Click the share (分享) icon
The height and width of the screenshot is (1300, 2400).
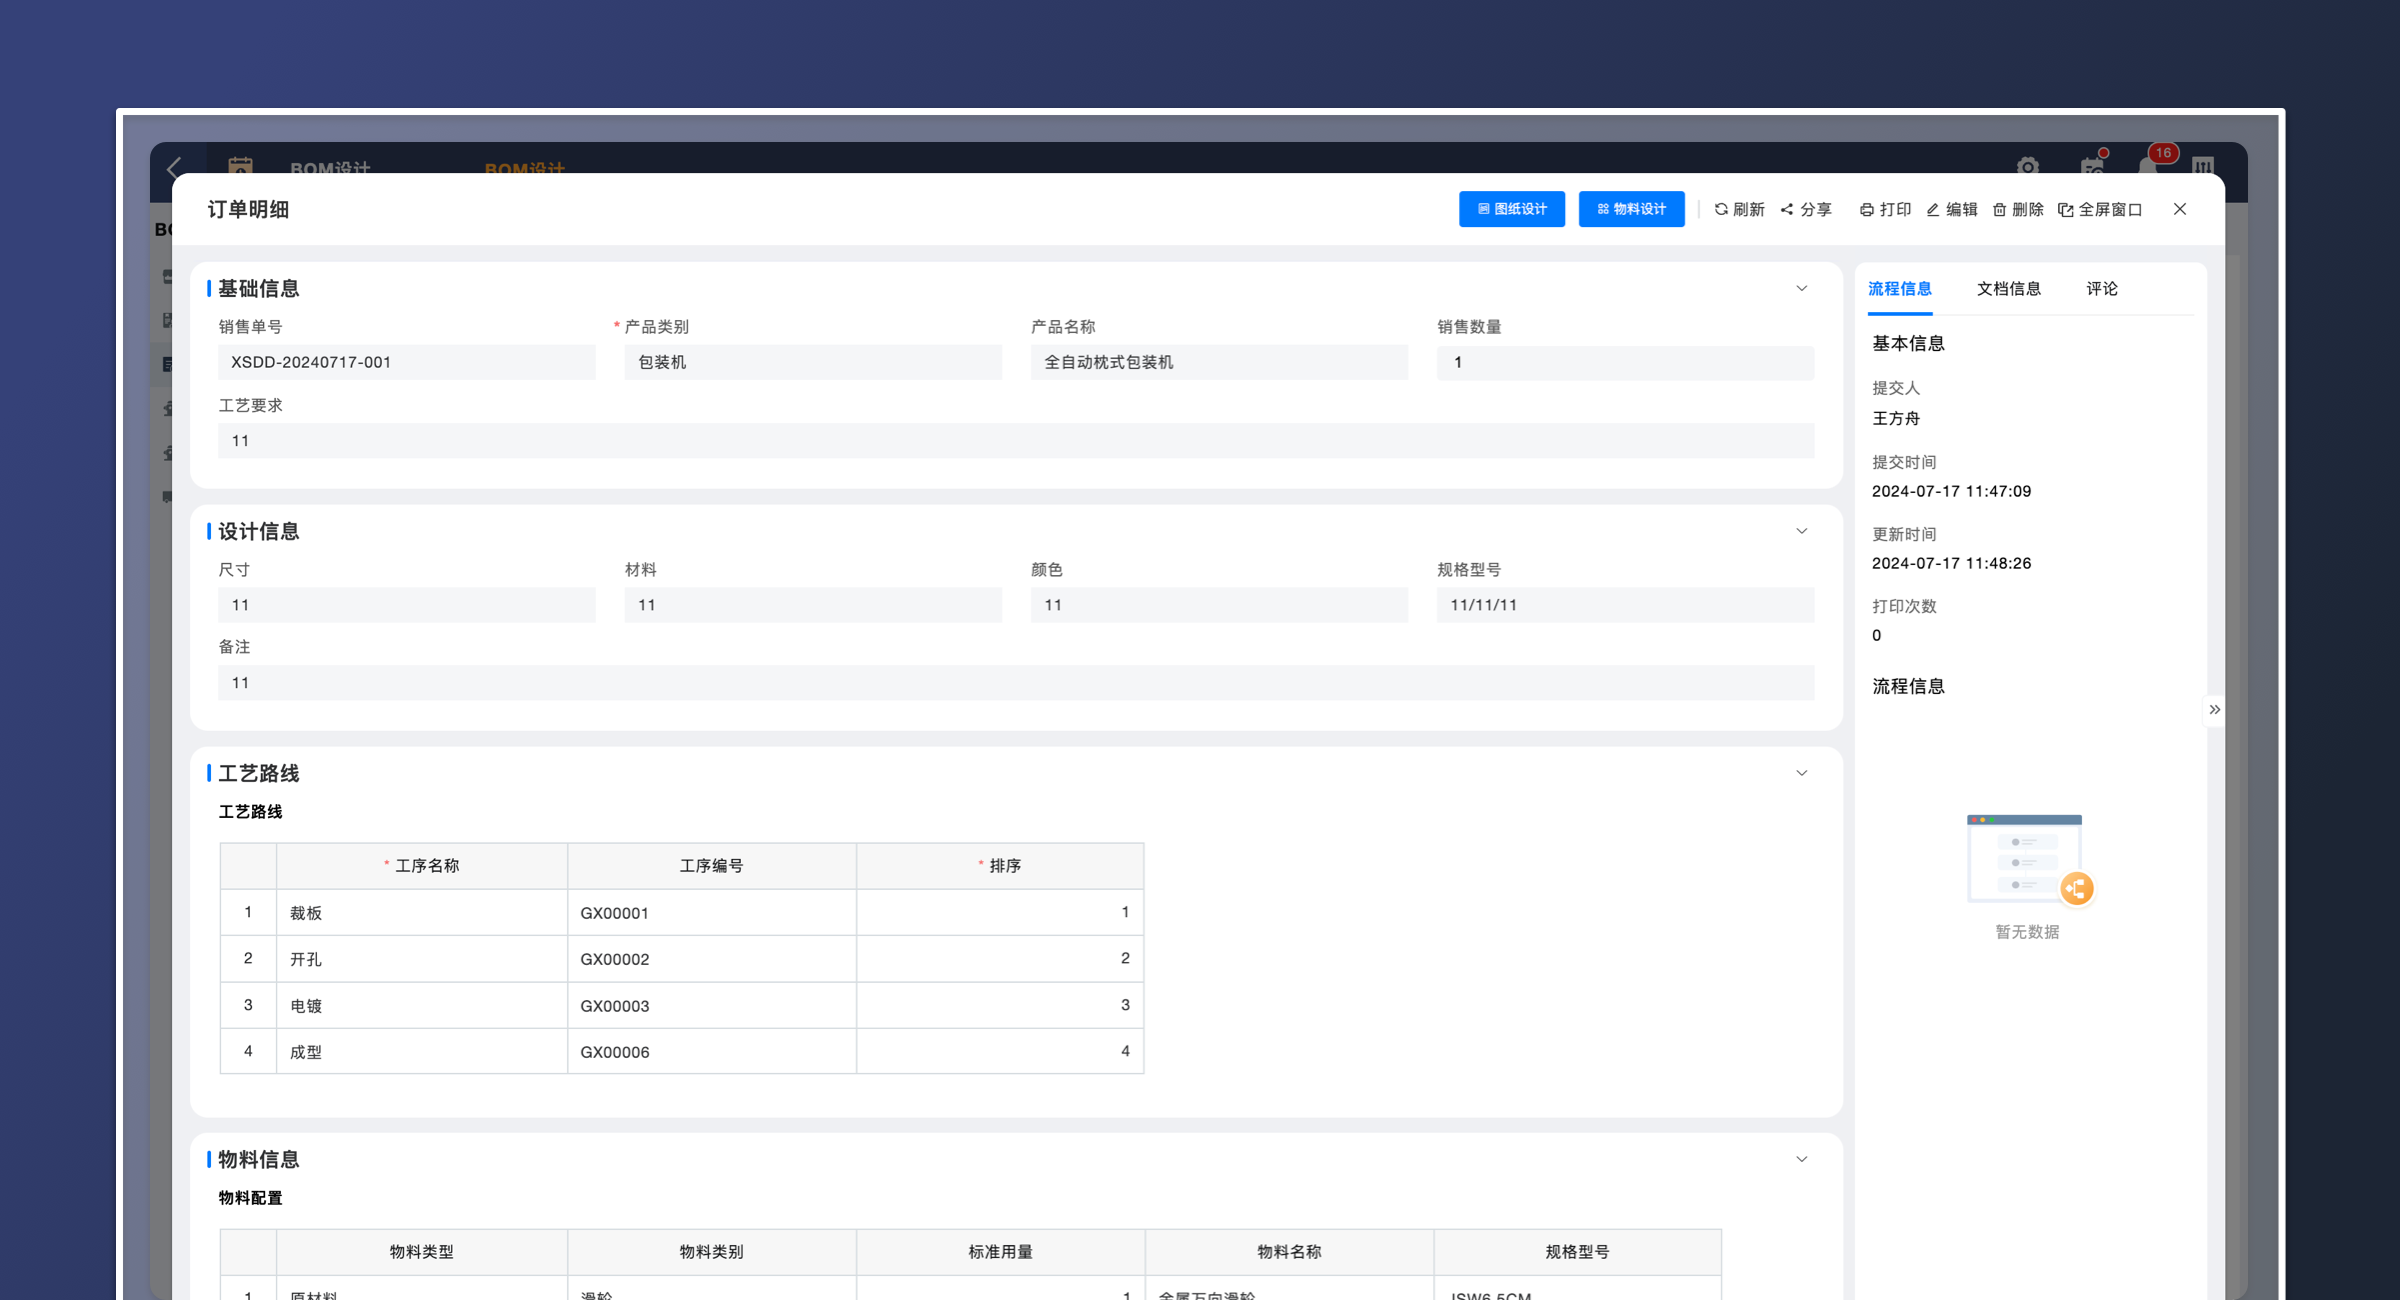(1787, 209)
